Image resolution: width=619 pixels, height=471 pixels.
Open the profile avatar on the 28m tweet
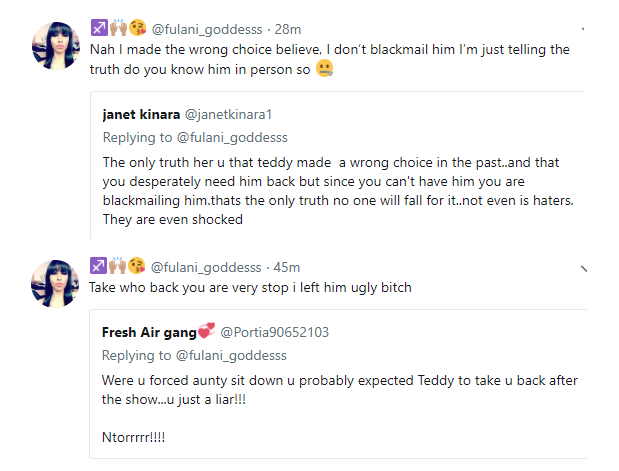[x=55, y=42]
